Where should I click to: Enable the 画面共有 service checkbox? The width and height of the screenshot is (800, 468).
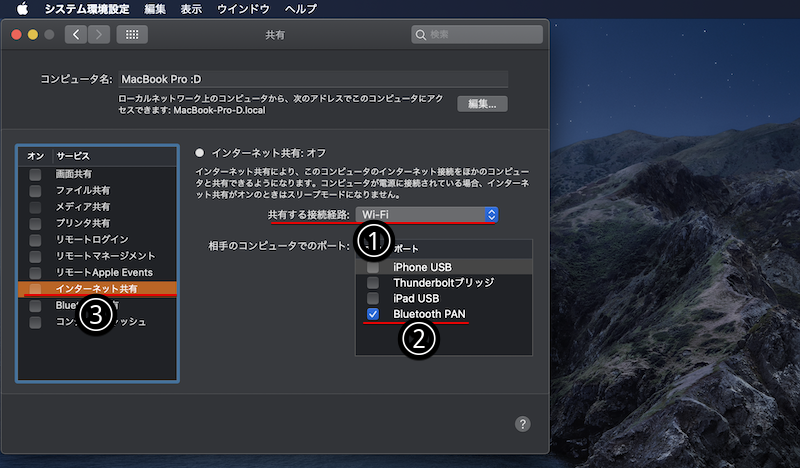[x=36, y=174]
